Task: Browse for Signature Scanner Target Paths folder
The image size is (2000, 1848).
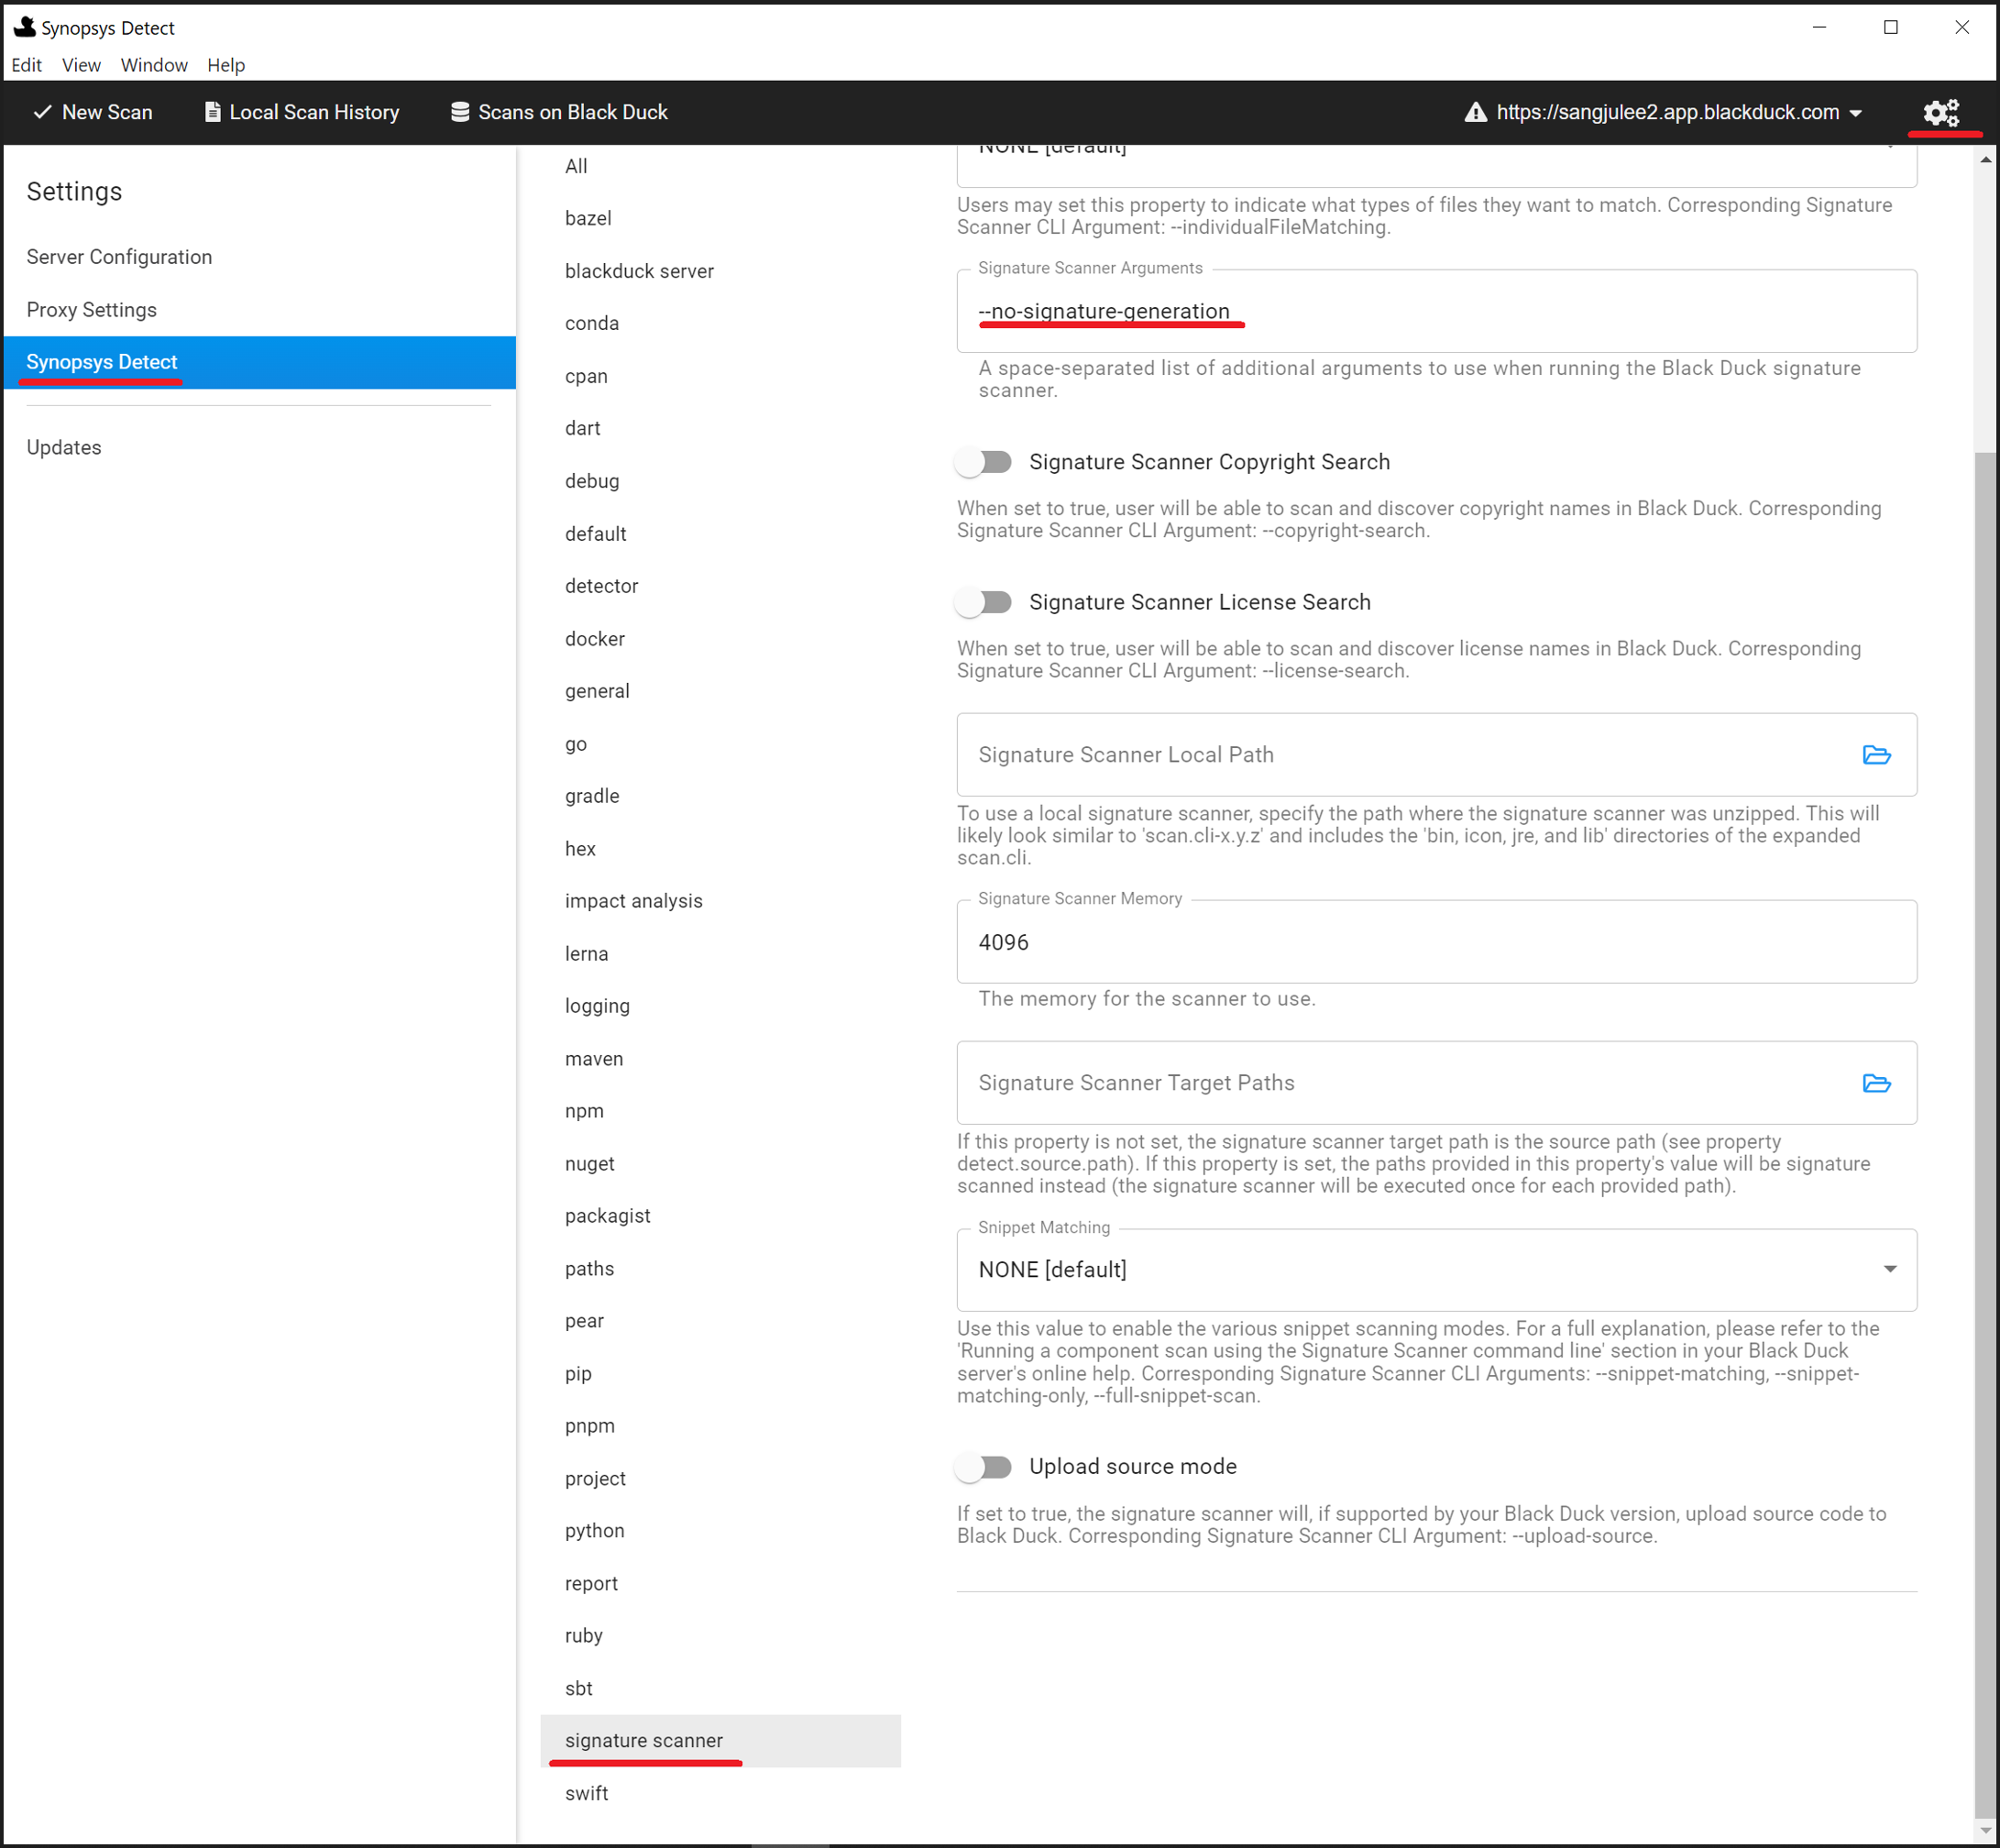Action: [1877, 1083]
